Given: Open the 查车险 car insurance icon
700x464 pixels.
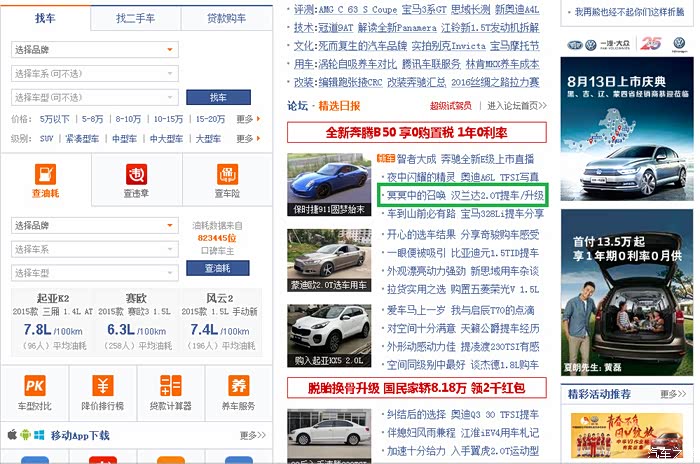Looking at the screenshot, I should click(227, 176).
